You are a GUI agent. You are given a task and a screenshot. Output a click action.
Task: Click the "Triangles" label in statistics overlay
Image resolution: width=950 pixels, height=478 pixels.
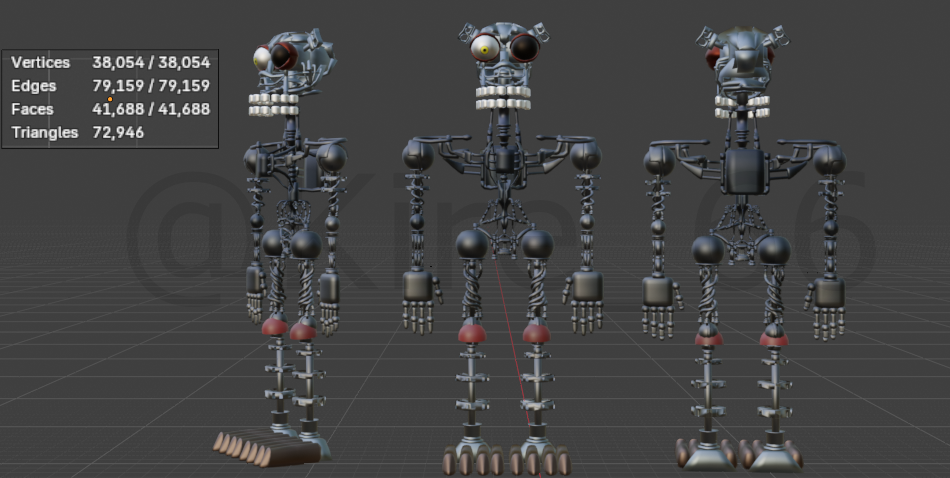coord(45,133)
